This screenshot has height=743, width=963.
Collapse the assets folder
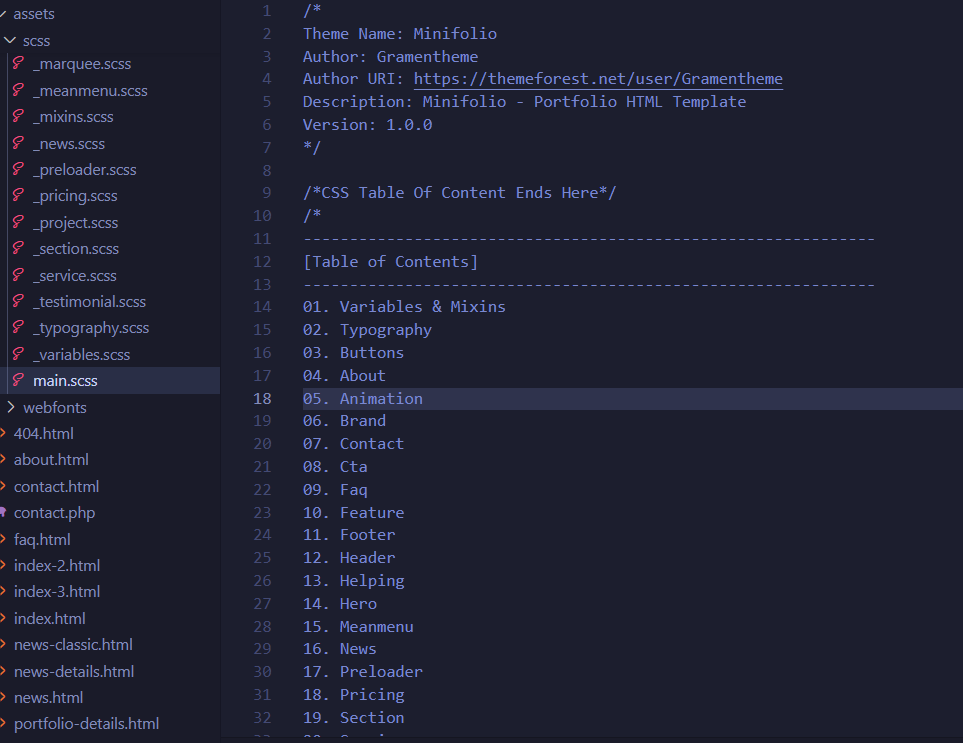click(3, 14)
